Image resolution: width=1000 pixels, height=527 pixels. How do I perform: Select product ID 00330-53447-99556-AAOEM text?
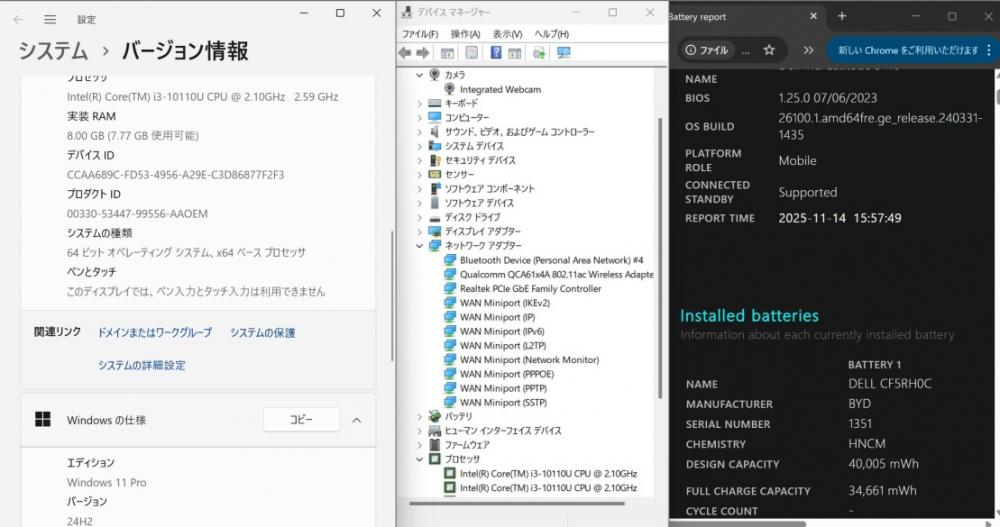click(x=137, y=214)
